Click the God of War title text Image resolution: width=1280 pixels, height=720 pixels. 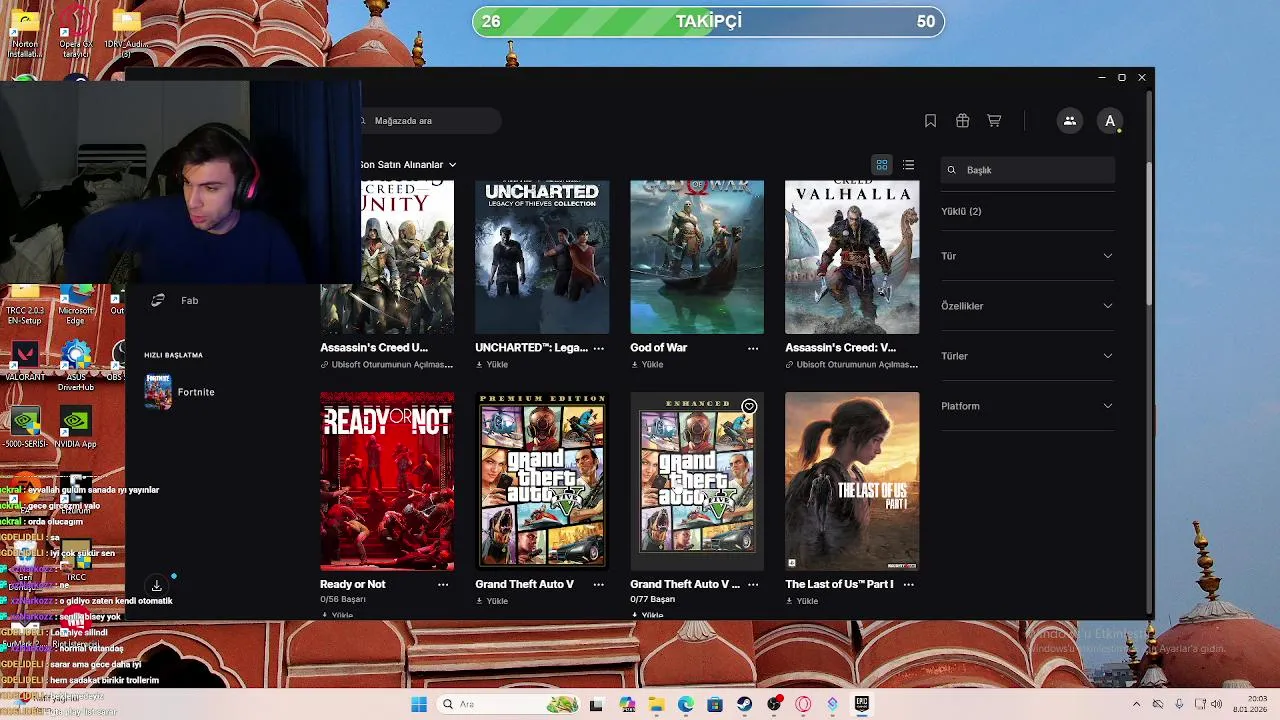click(x=658, y=348)
